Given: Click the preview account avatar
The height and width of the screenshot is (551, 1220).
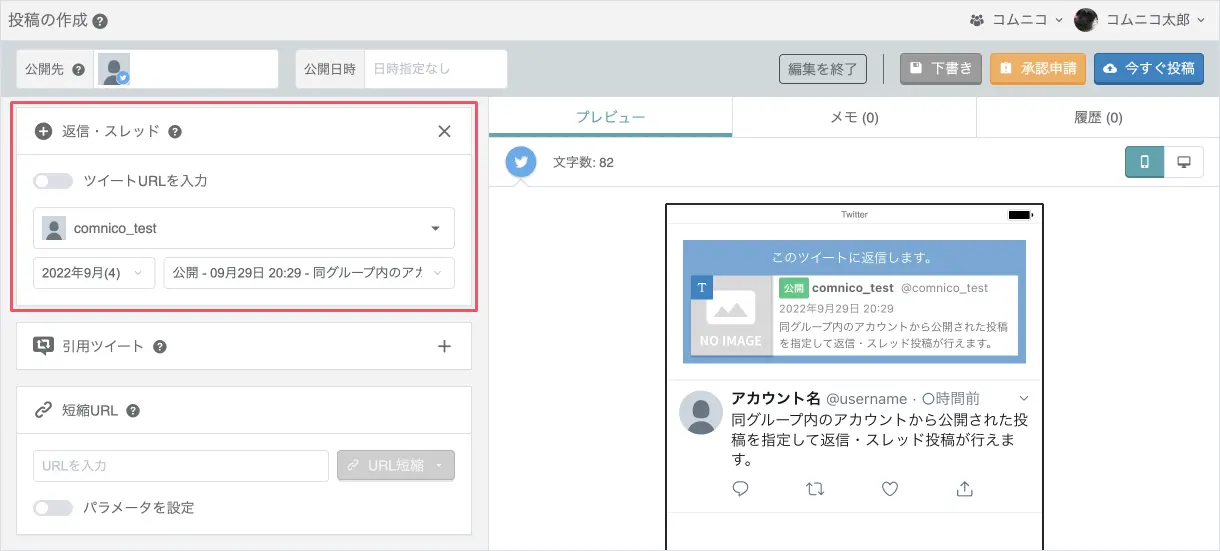Looking at the screenshot, I should click(x=701, y=412).
